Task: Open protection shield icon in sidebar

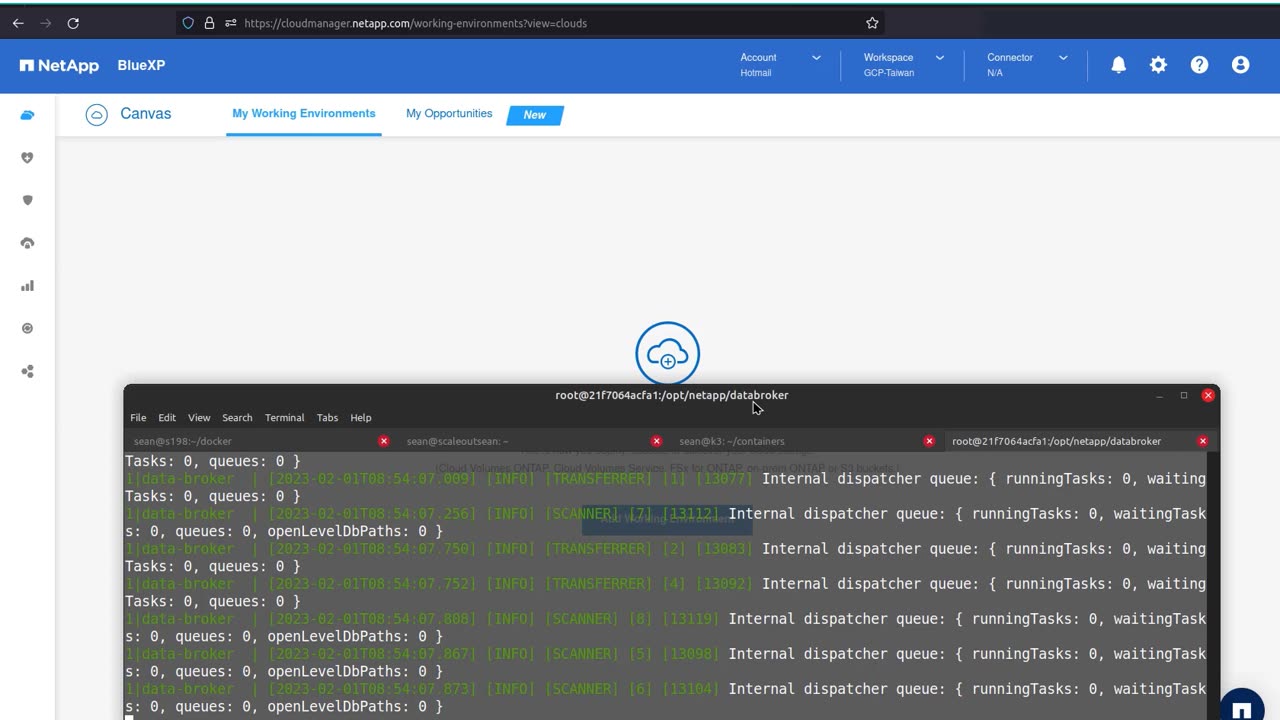Action: tap(27, 200)
